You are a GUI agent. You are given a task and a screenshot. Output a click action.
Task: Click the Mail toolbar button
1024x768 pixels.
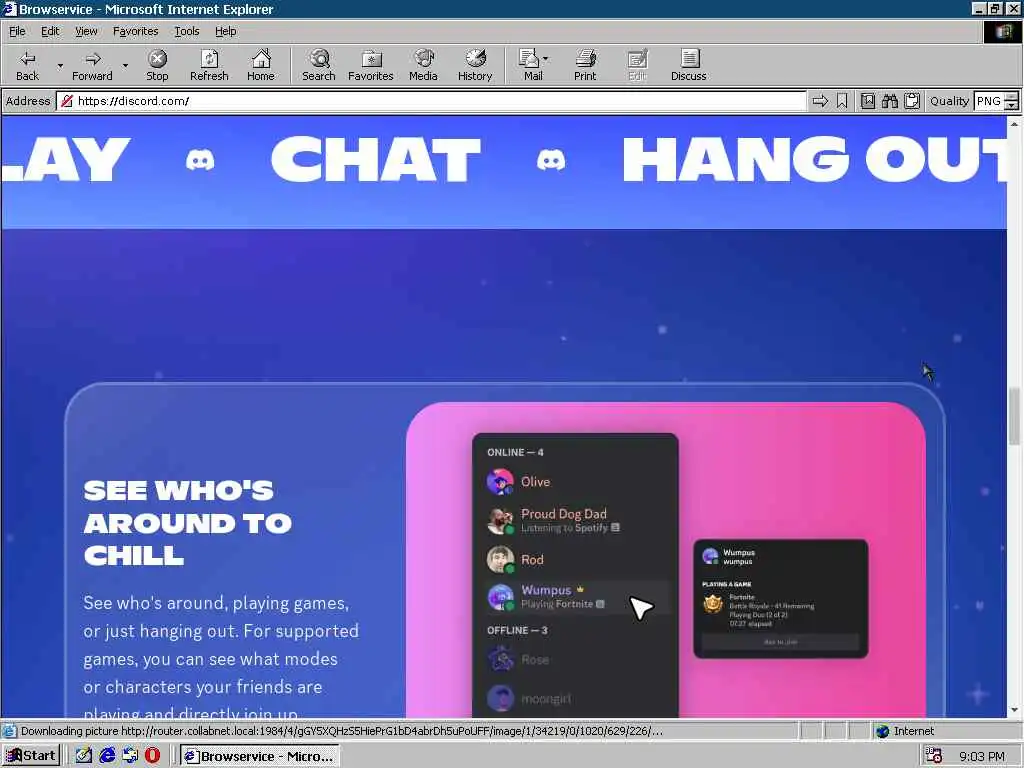(x=532, y=65)
